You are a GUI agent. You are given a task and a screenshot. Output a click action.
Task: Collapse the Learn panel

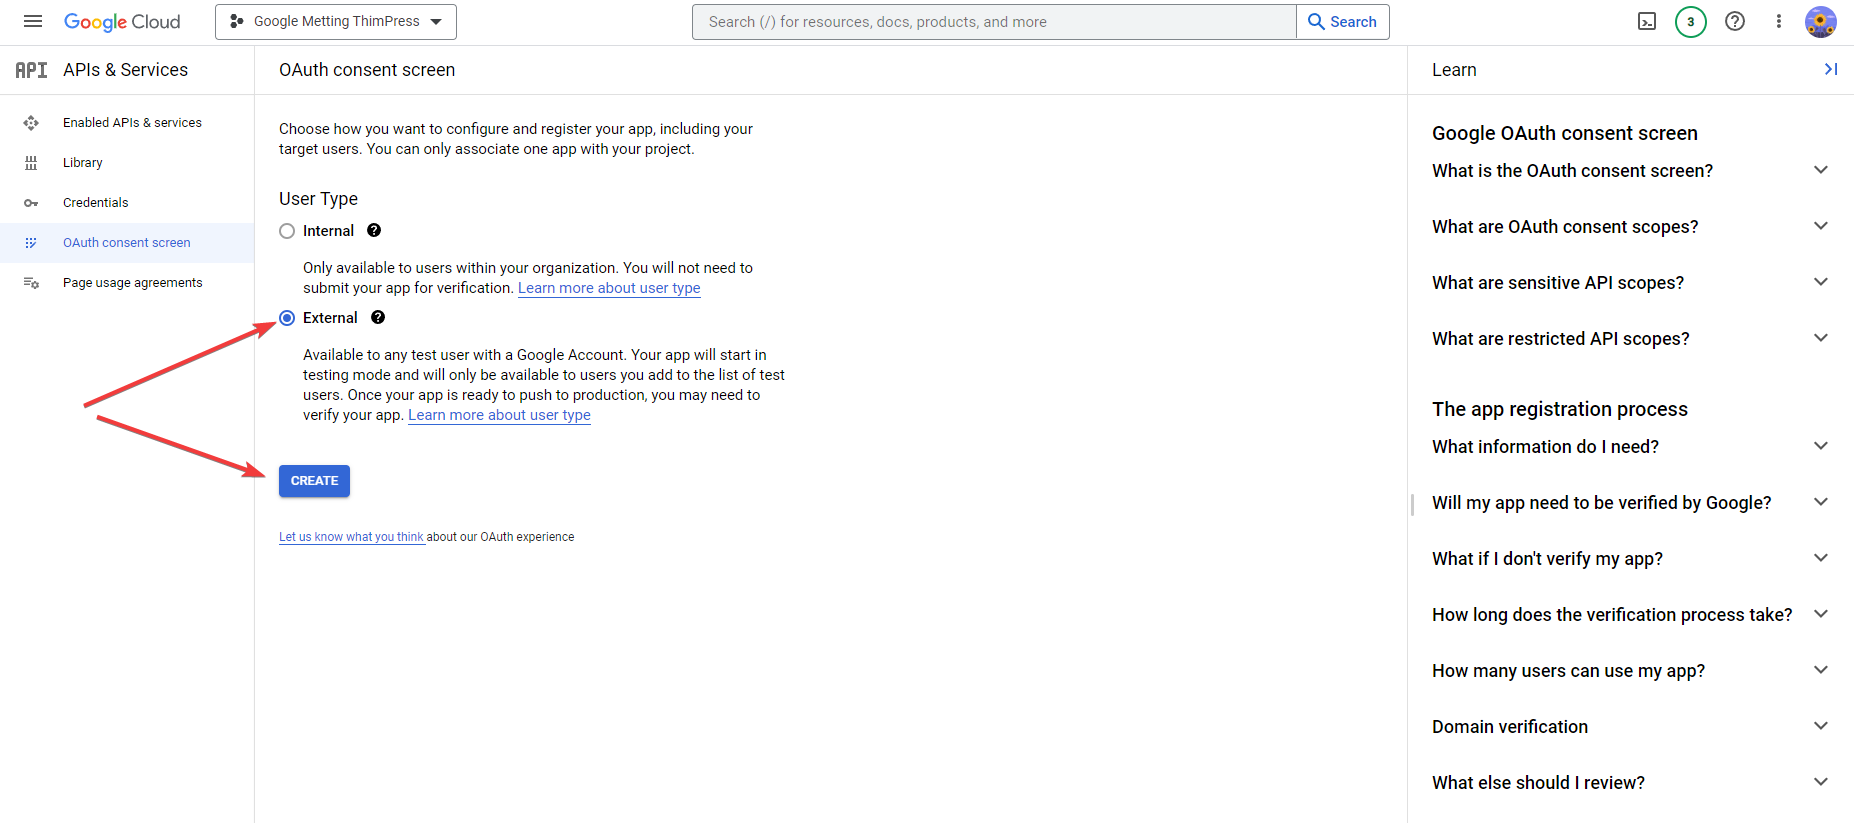point(1831,69)
